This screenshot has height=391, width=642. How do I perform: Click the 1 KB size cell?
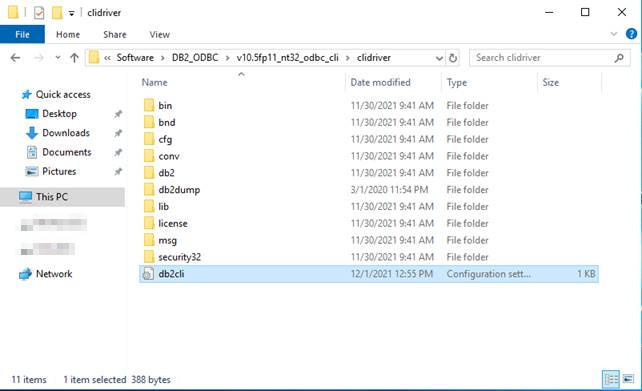[x=586, y=274]
